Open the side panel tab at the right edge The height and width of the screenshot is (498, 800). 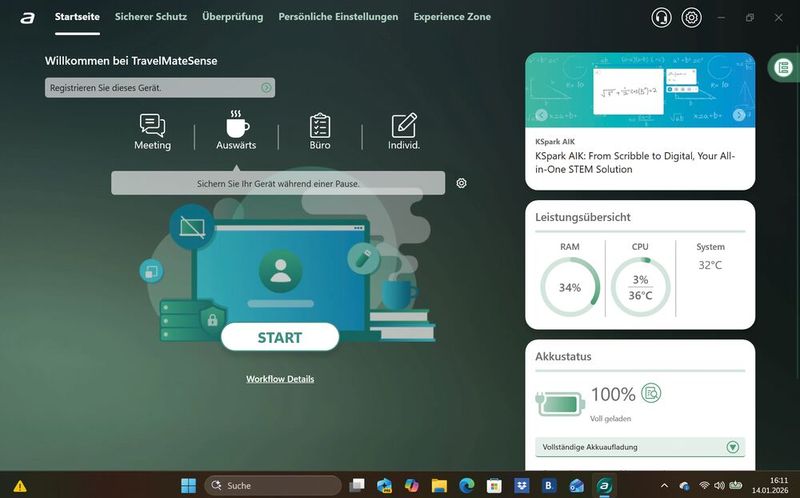(x=783, y=67)
